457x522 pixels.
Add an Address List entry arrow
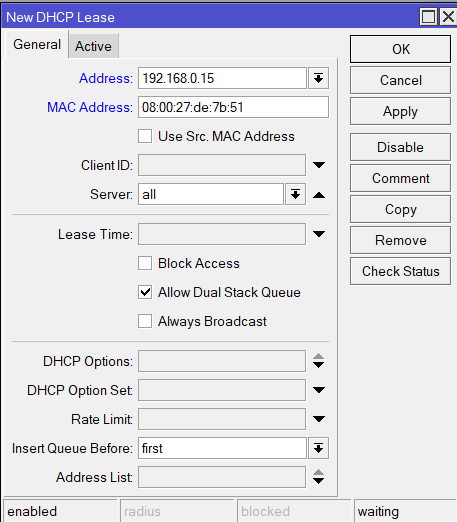[x=319, y=481]
